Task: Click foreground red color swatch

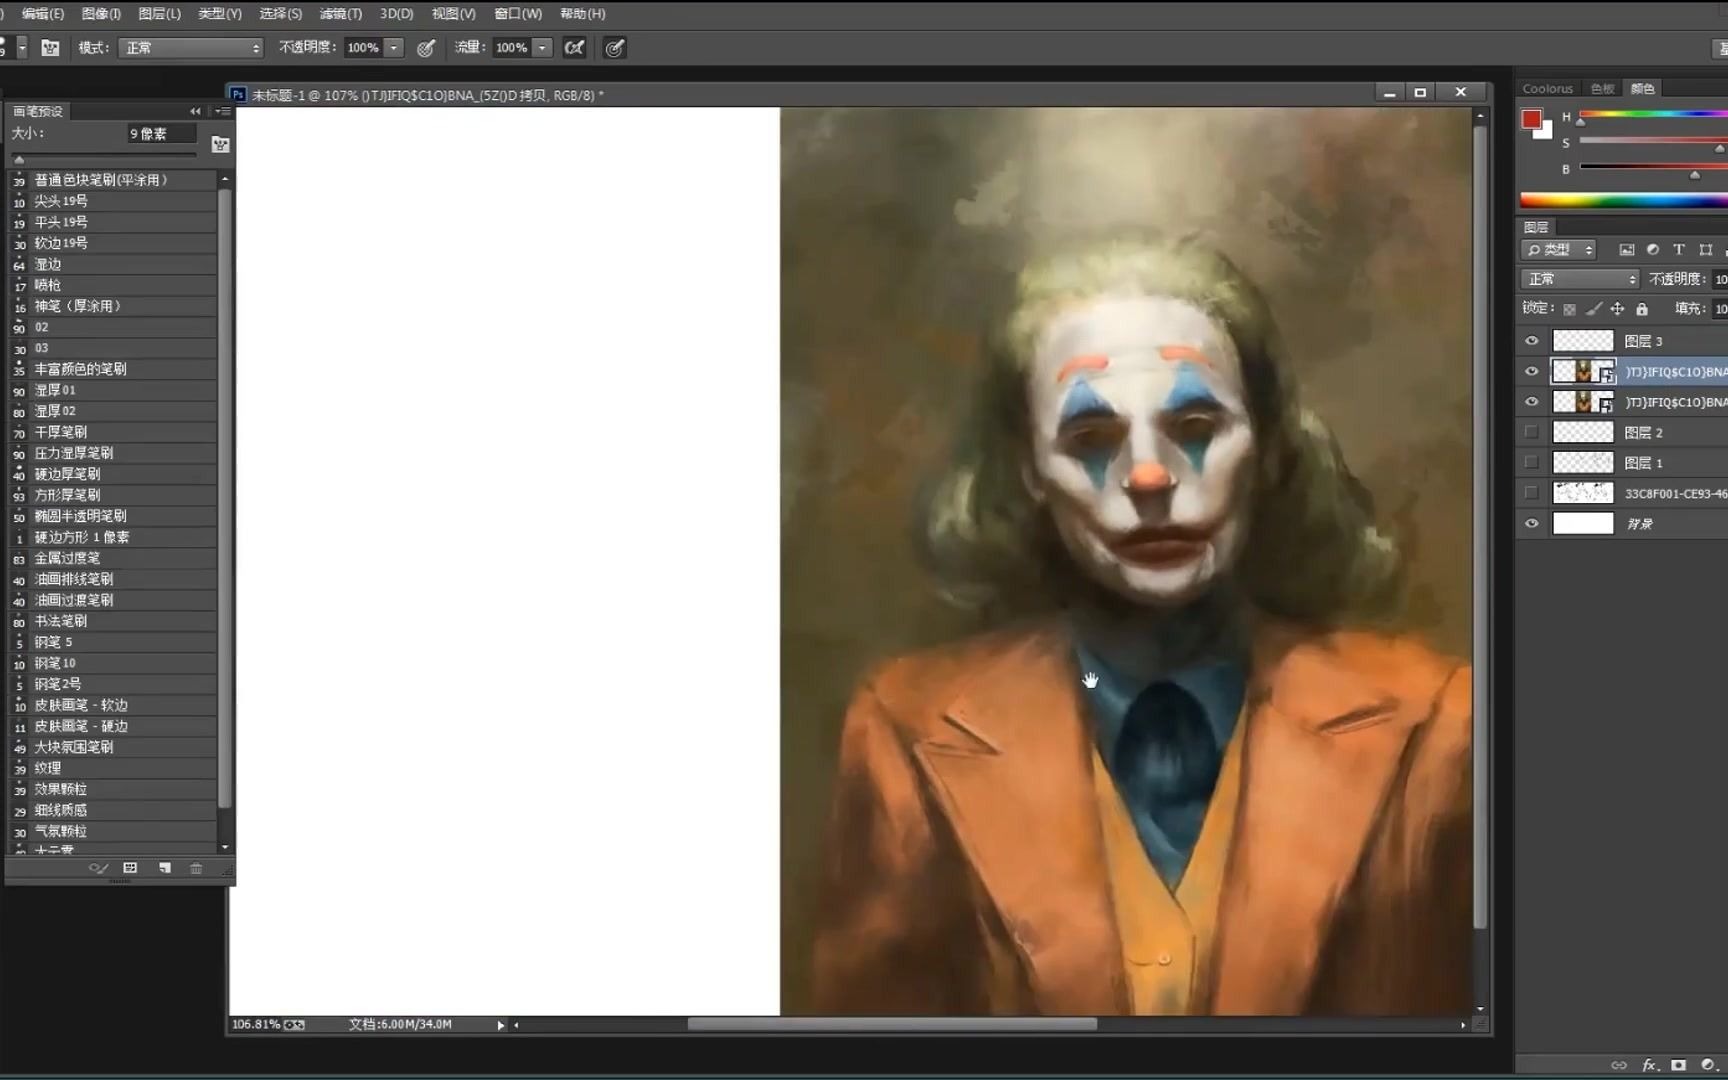Action: 1530,120
